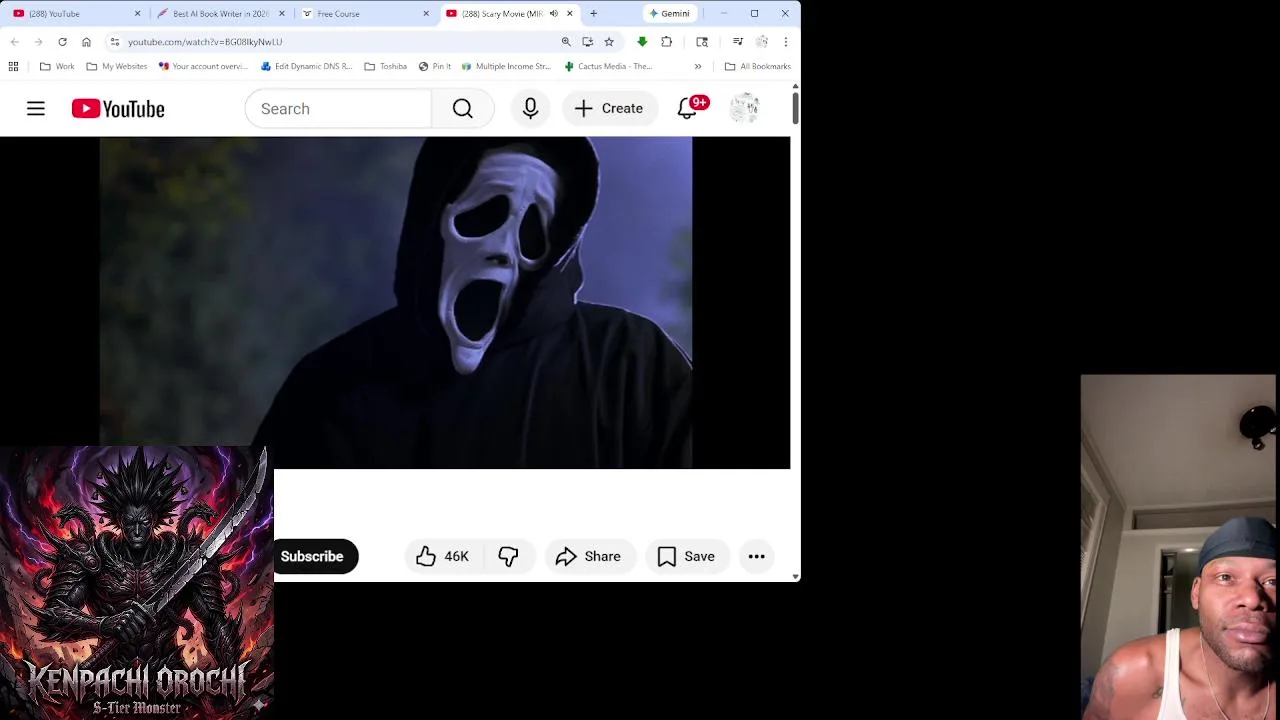The width and height of the screenshot is (1280, 720).
Task: Open Edit Dynamic DNS bookmark
Action: 306,66
